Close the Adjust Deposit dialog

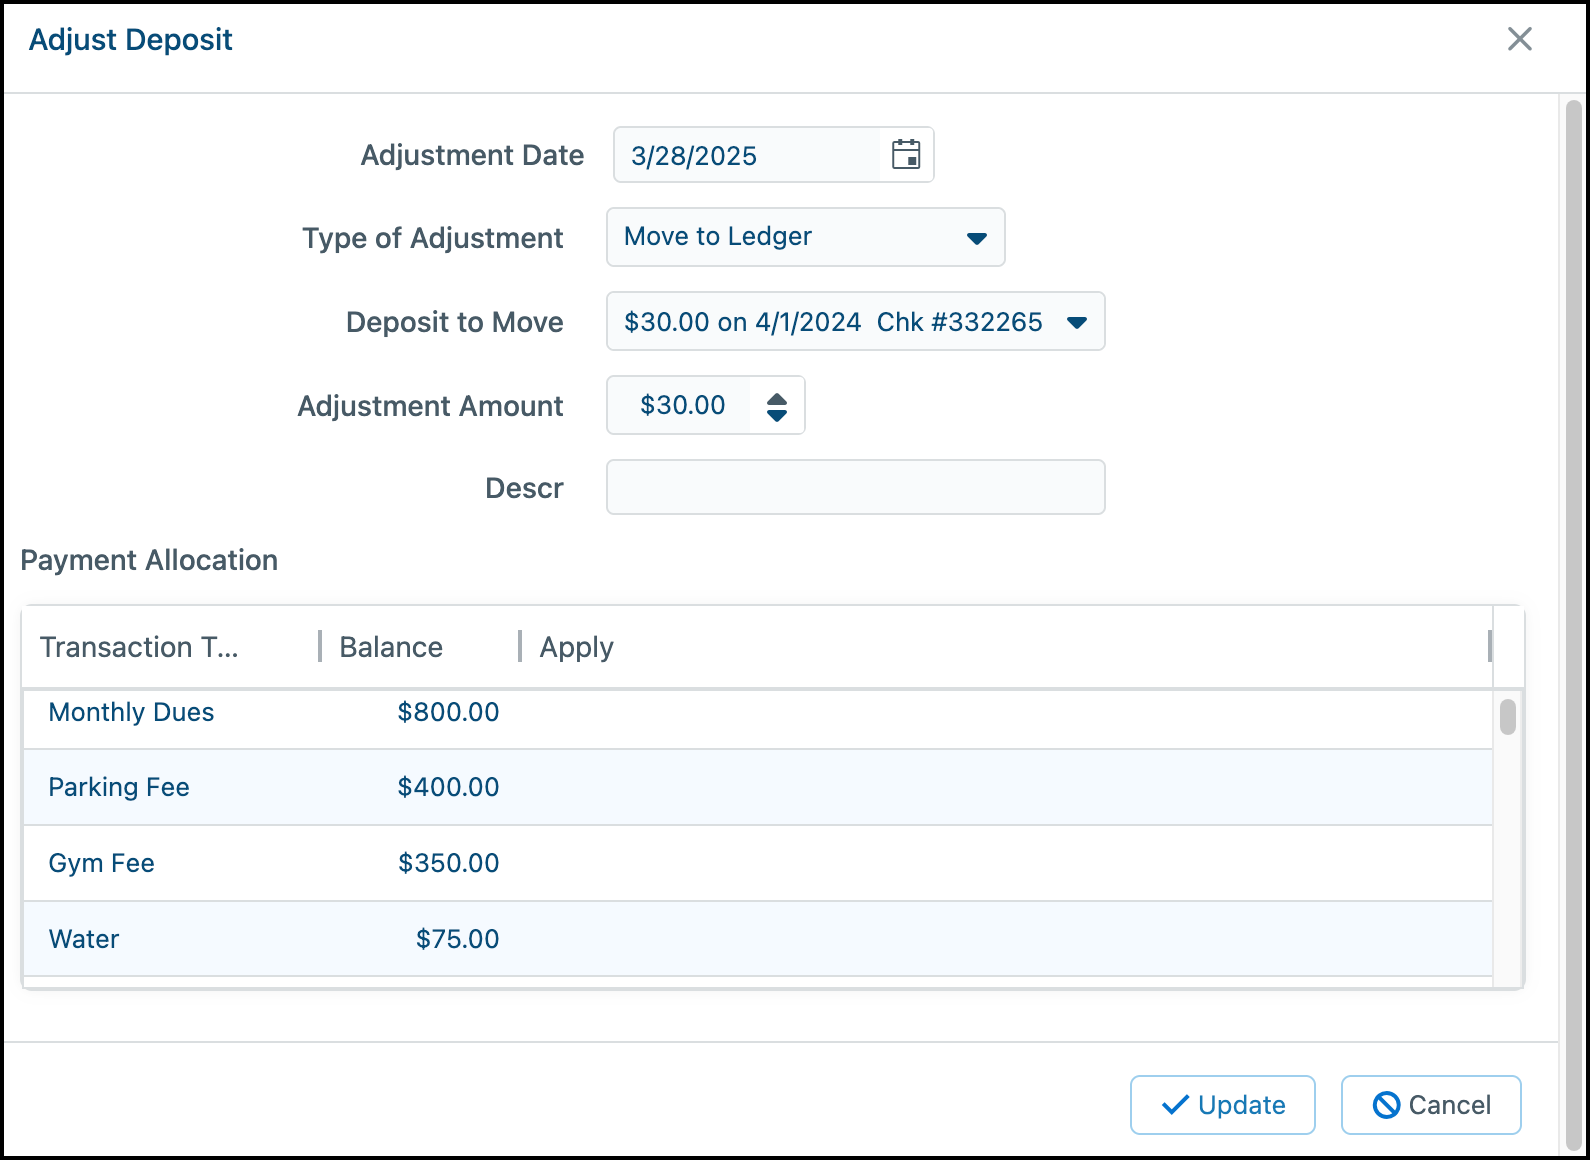click(x=1519, y=39)
